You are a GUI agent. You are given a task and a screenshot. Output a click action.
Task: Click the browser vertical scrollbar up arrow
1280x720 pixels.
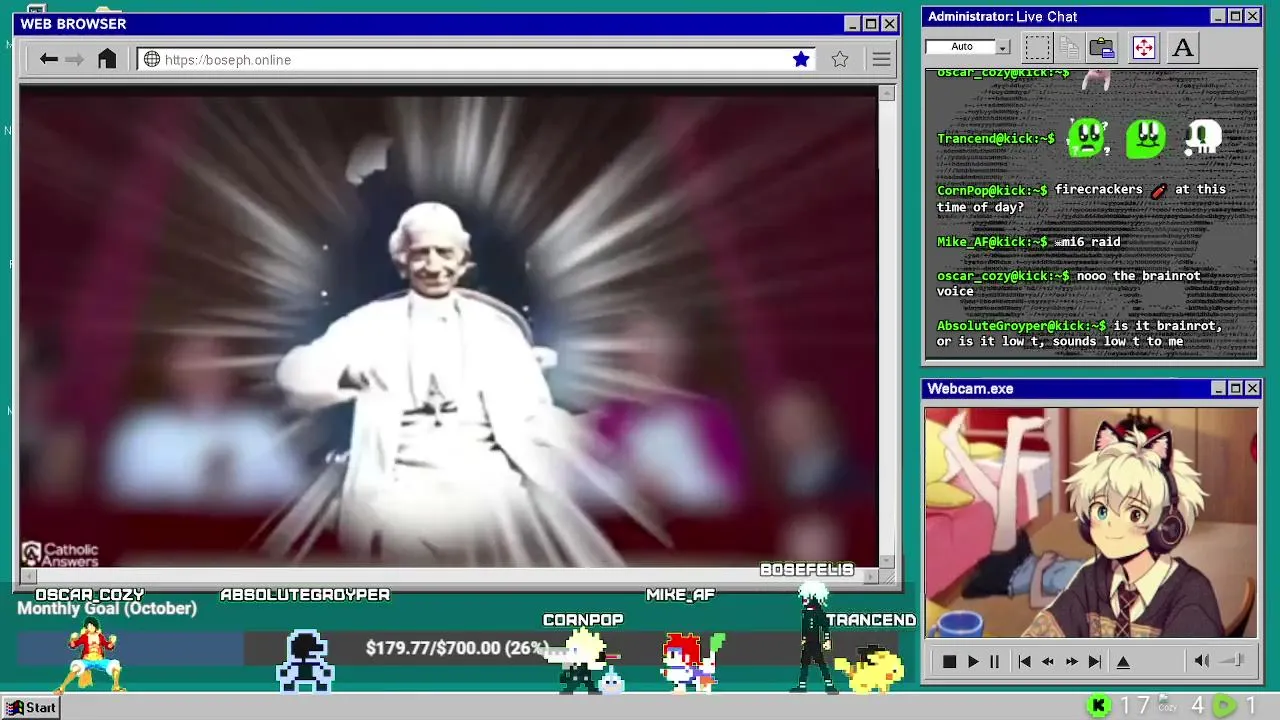click(x=887, y=93)
